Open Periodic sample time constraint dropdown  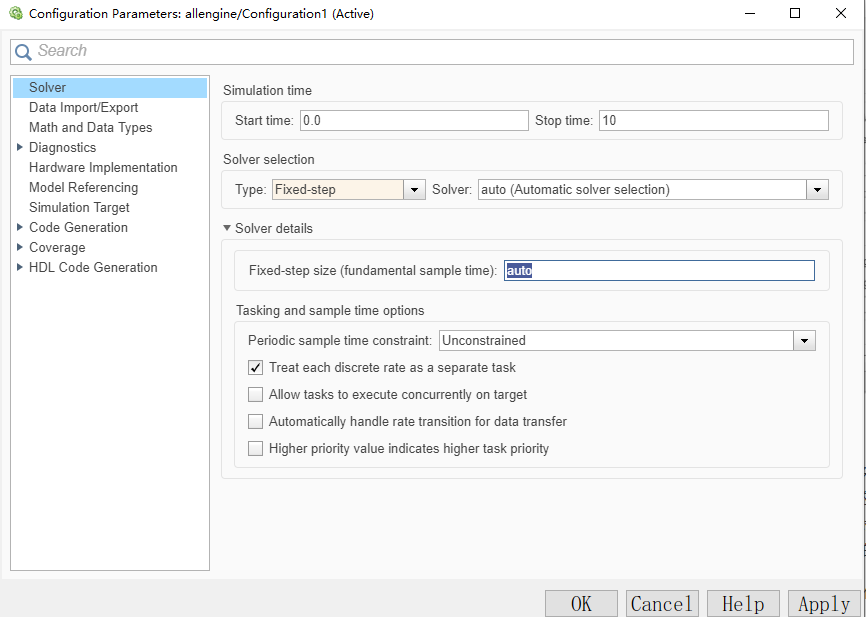[804, 341]
